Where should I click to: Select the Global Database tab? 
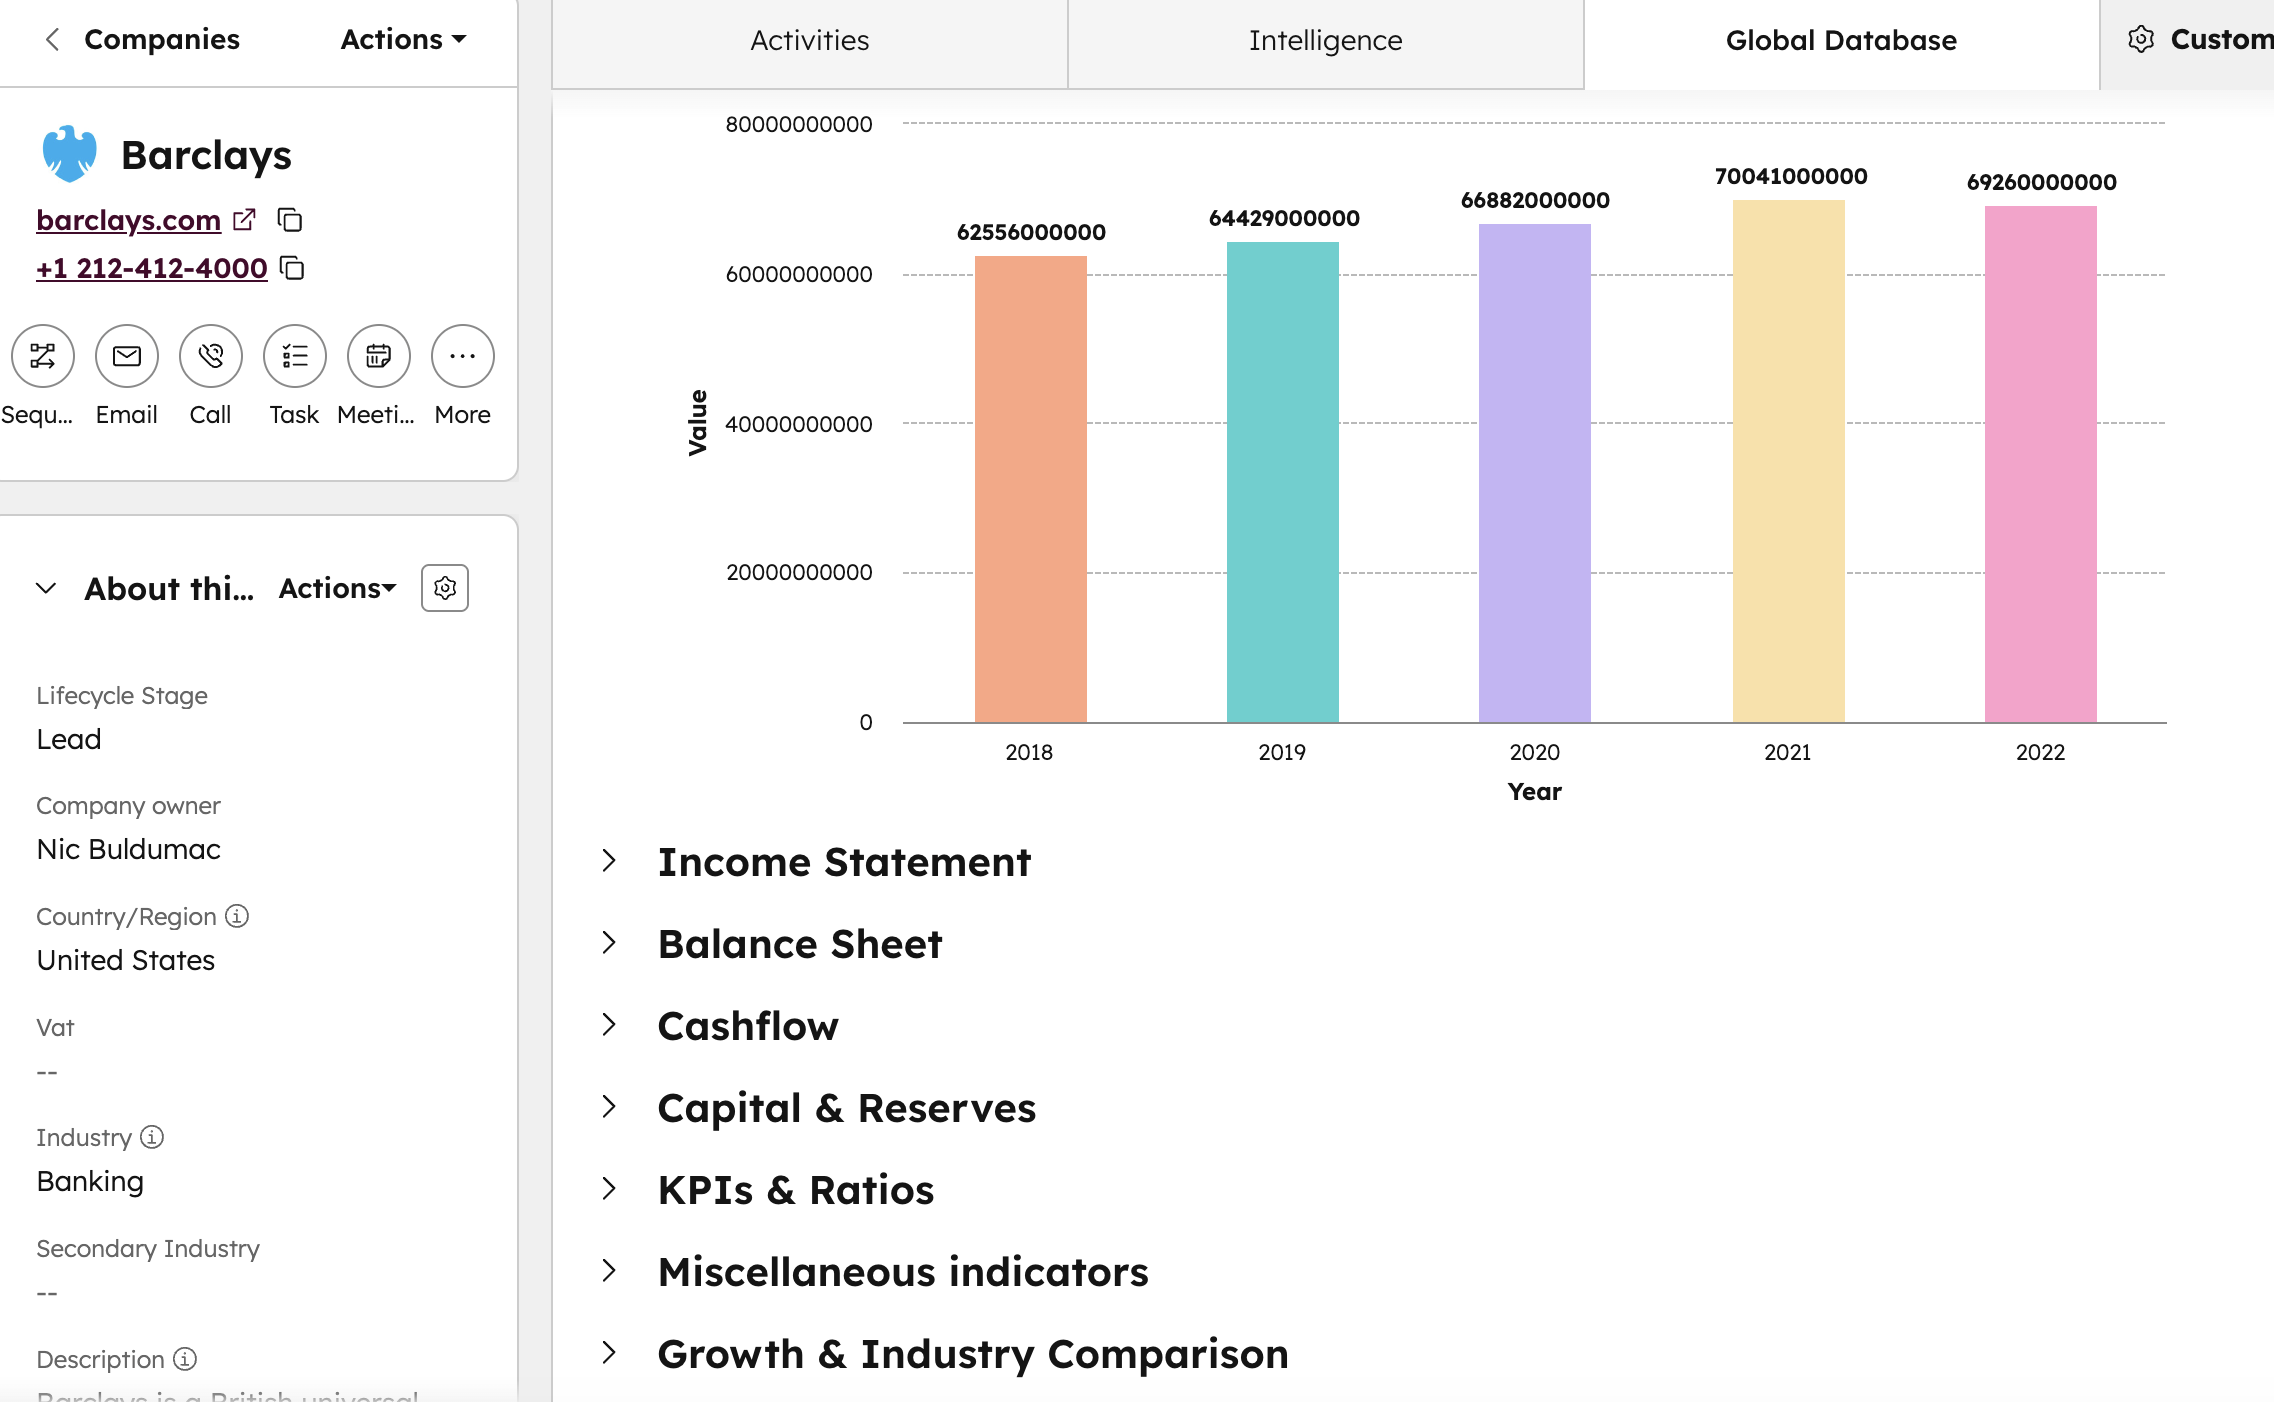tap(1841, 41)
